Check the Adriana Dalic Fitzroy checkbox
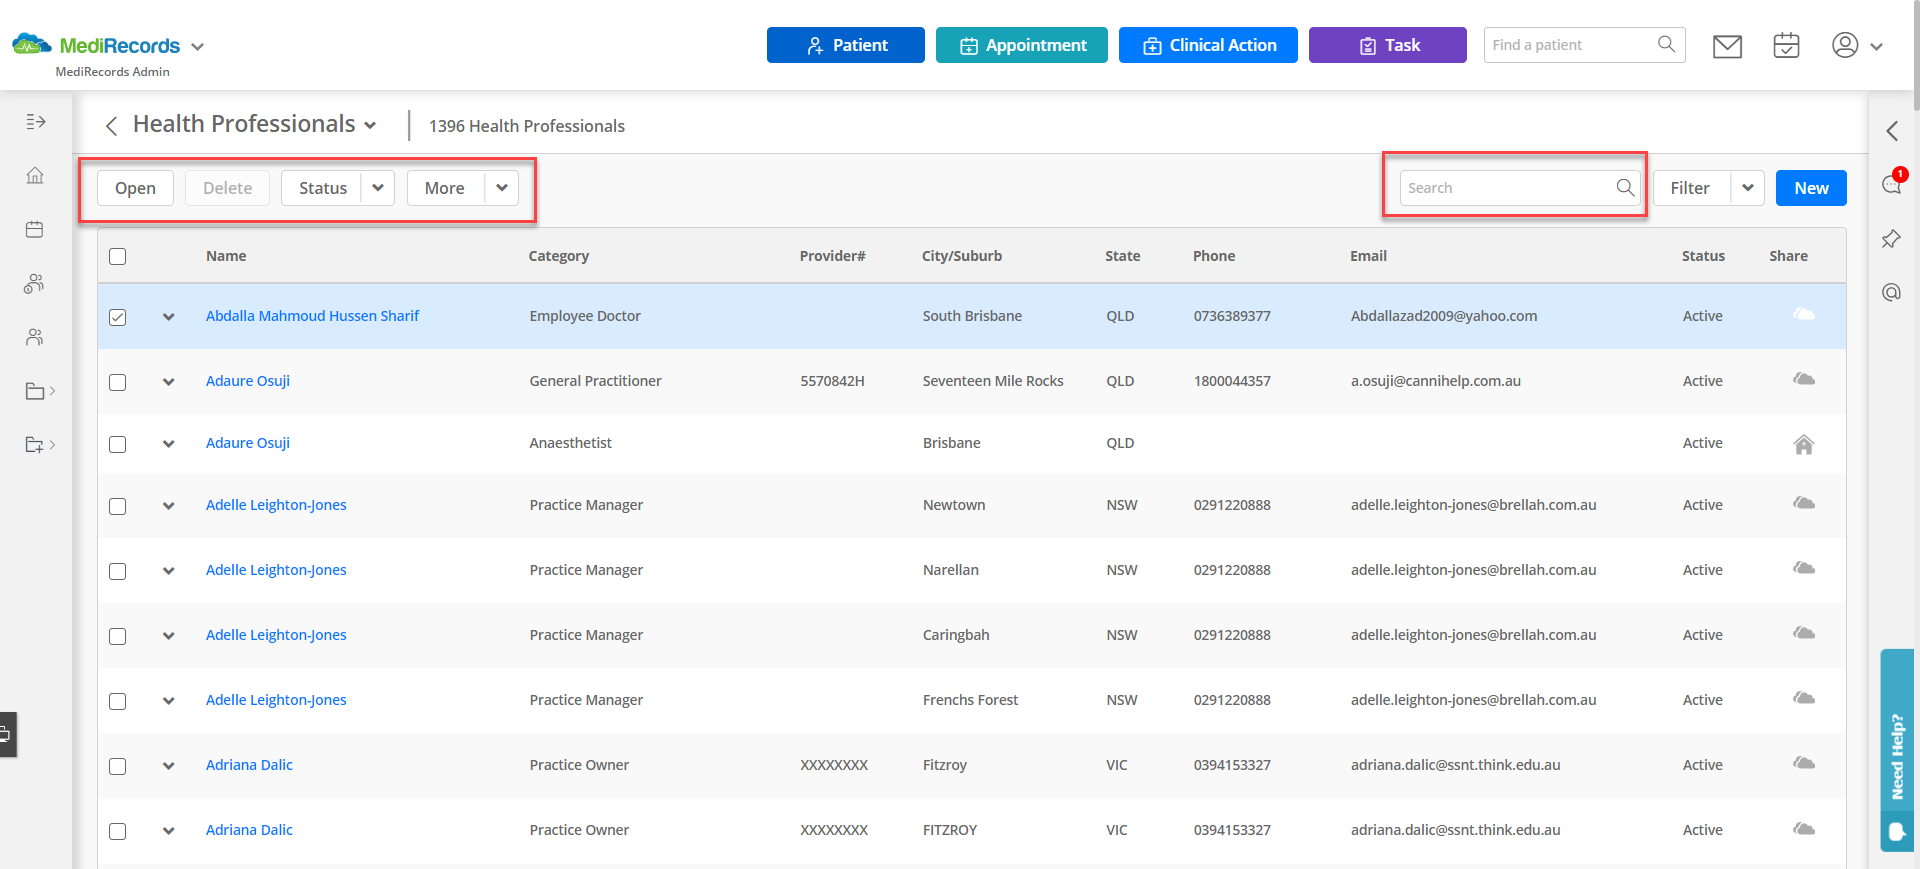The image size is (1920, 869). [x=118, y=766]
